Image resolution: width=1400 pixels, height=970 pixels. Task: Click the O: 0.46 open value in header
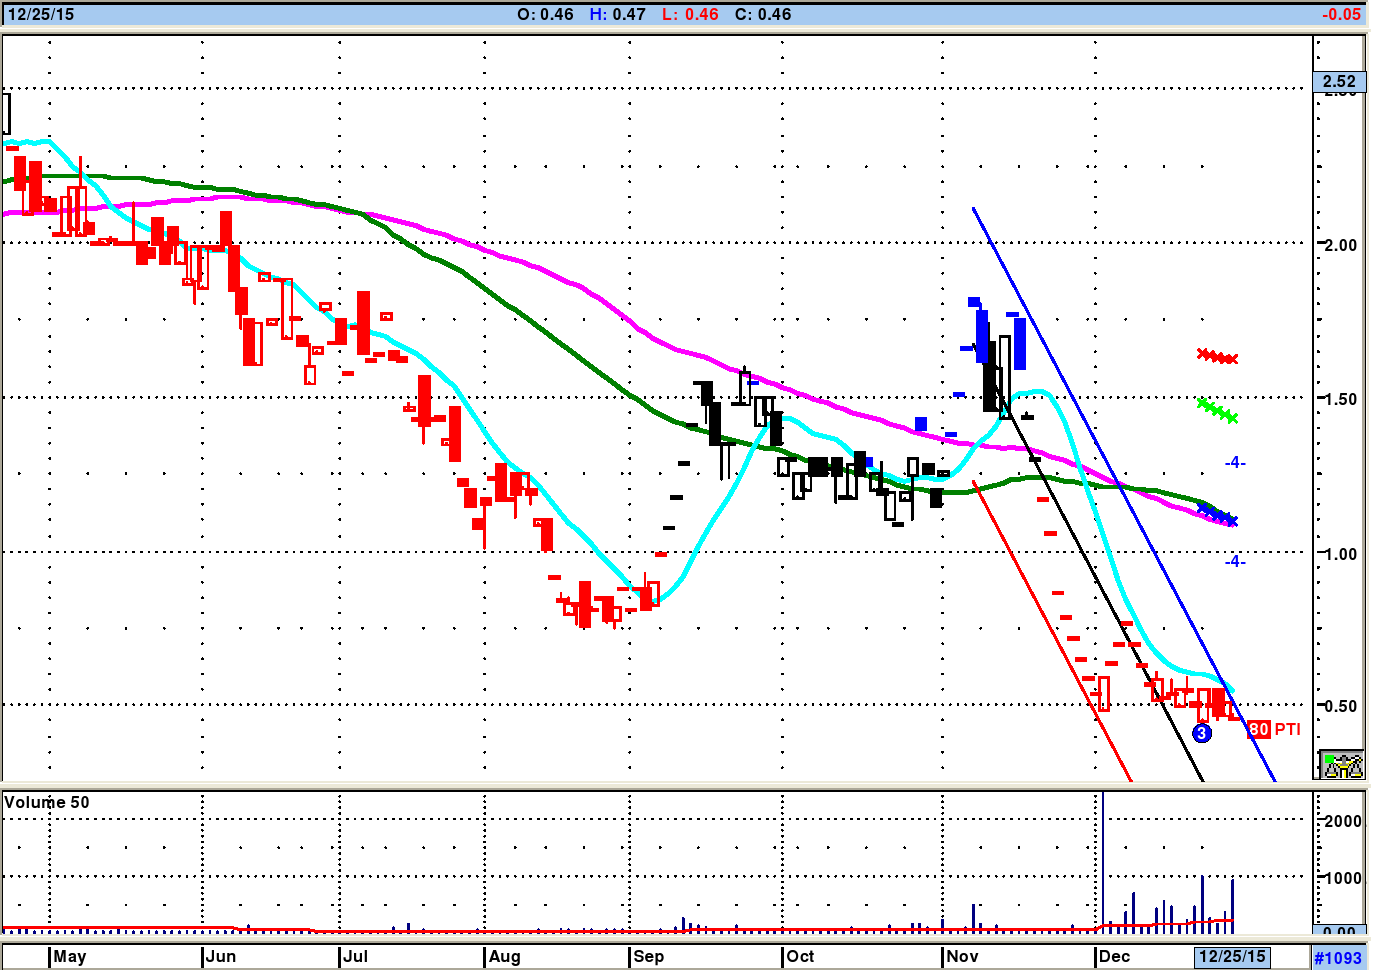pyautogui.click(x=545, y=14)
